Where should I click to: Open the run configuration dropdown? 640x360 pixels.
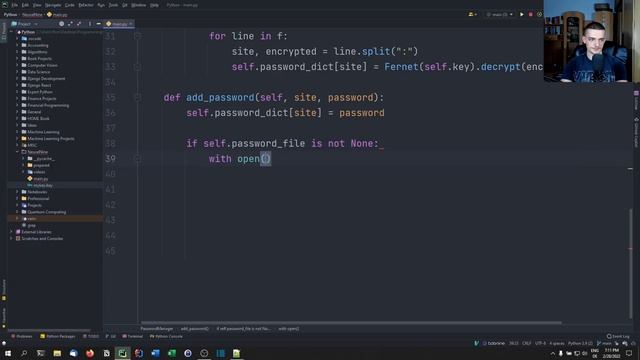coord(500,14)
